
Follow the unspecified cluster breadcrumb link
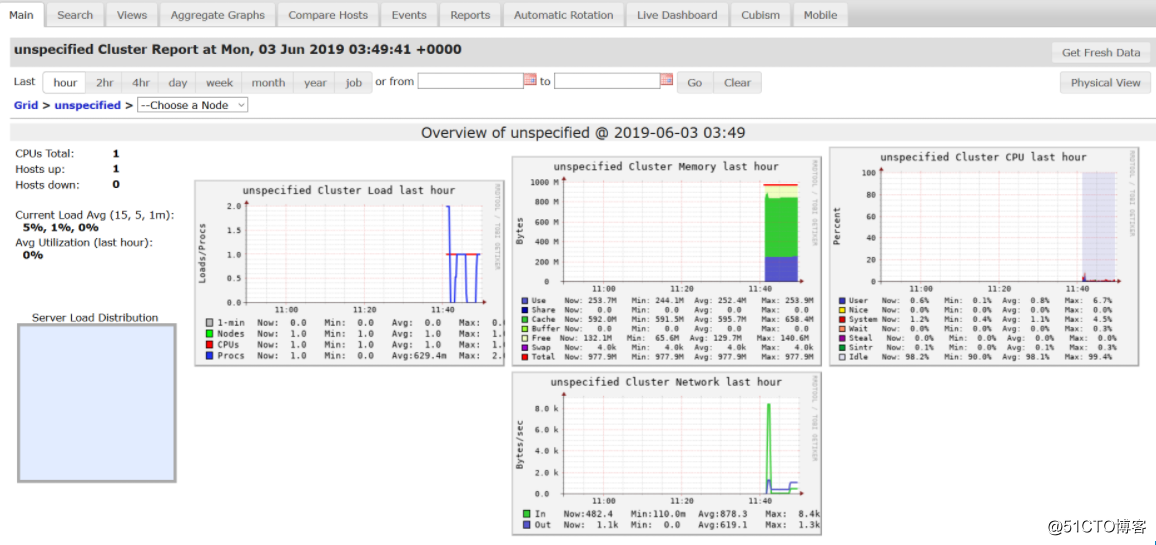(x=87, y=105)
